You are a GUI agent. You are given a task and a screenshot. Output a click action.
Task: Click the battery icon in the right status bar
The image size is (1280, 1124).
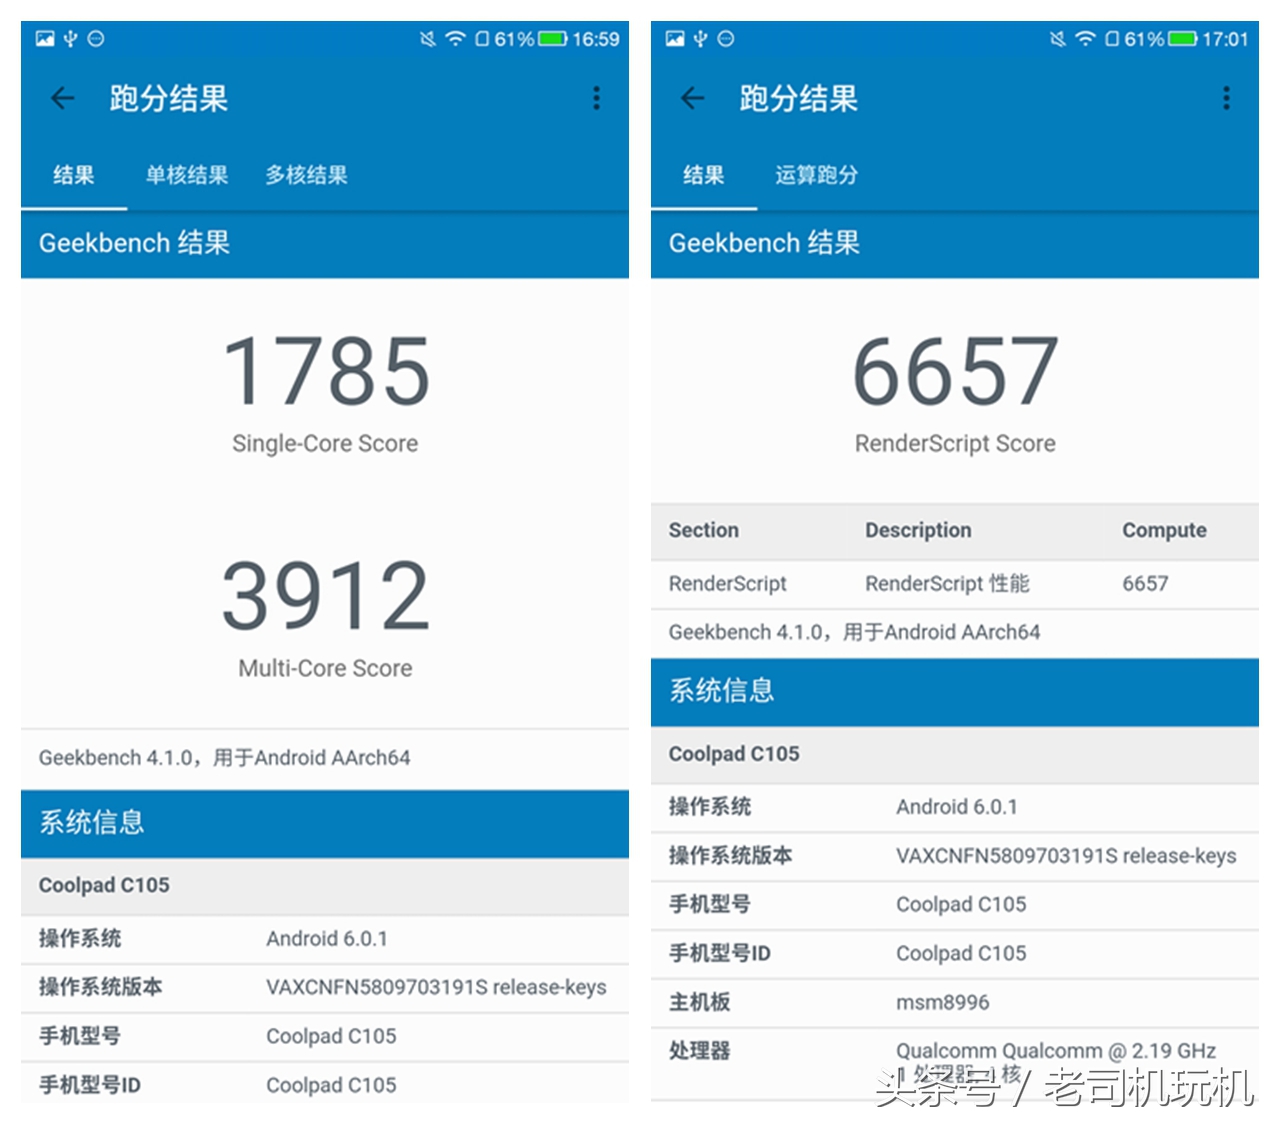coord(1183,38)
